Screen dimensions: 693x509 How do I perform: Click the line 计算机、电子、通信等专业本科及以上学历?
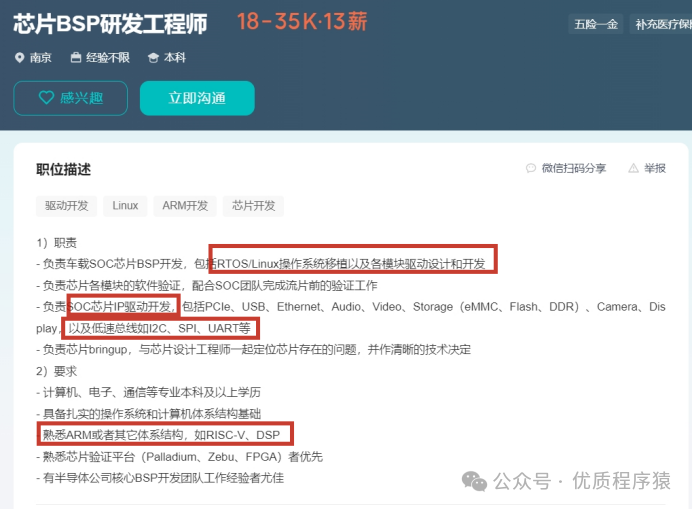click(148, 392)
